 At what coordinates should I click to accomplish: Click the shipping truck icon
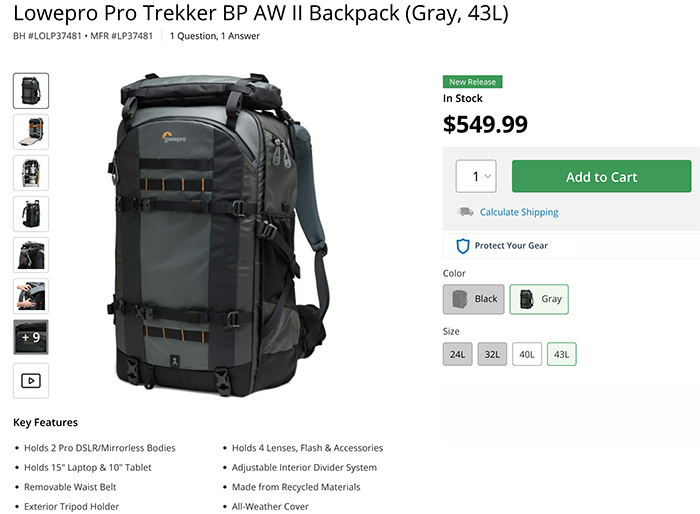[465, 211]
